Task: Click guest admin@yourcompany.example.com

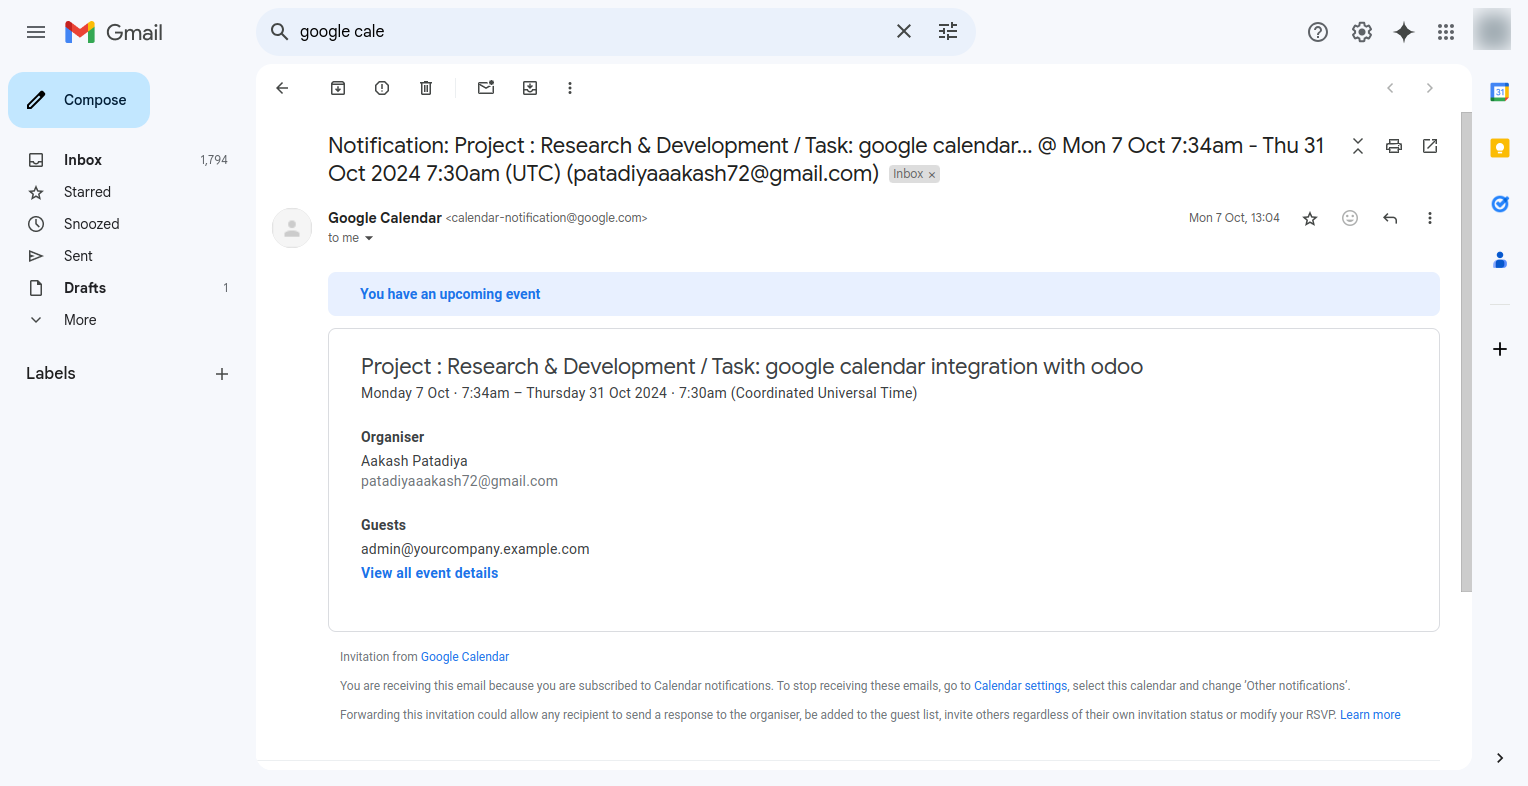Action: (475, 549)
